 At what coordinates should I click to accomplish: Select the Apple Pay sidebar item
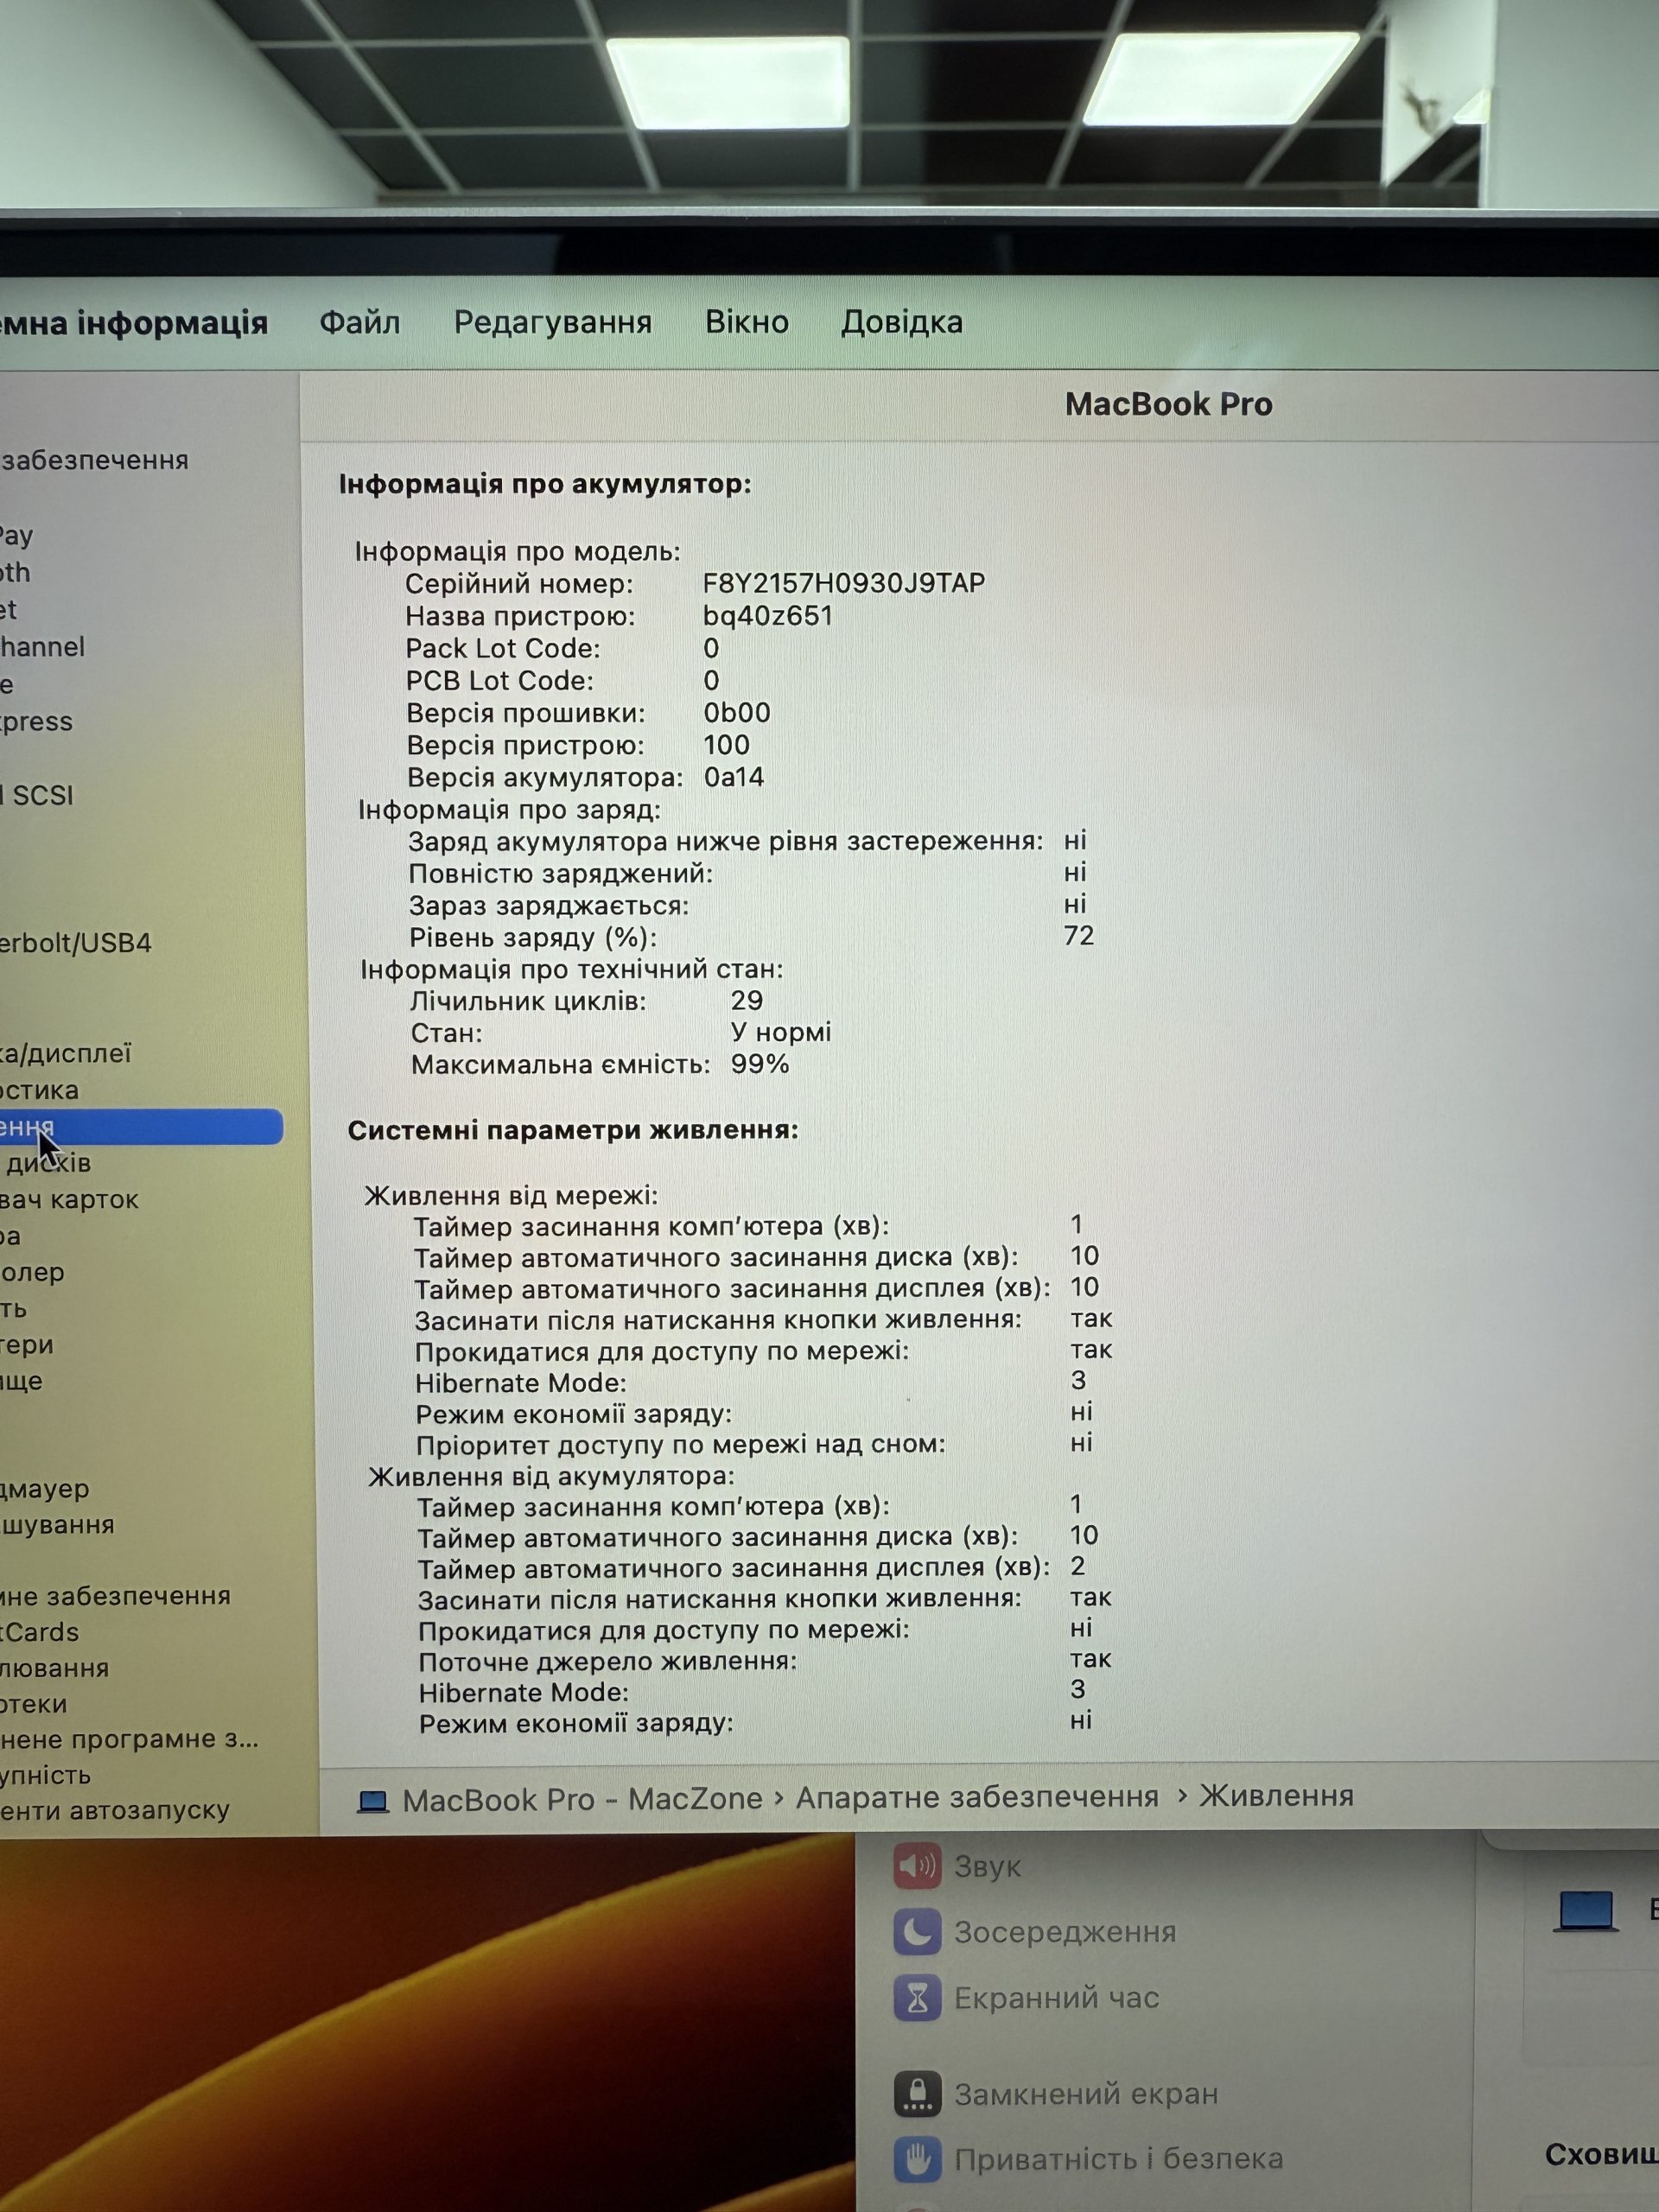coord(16,536)
